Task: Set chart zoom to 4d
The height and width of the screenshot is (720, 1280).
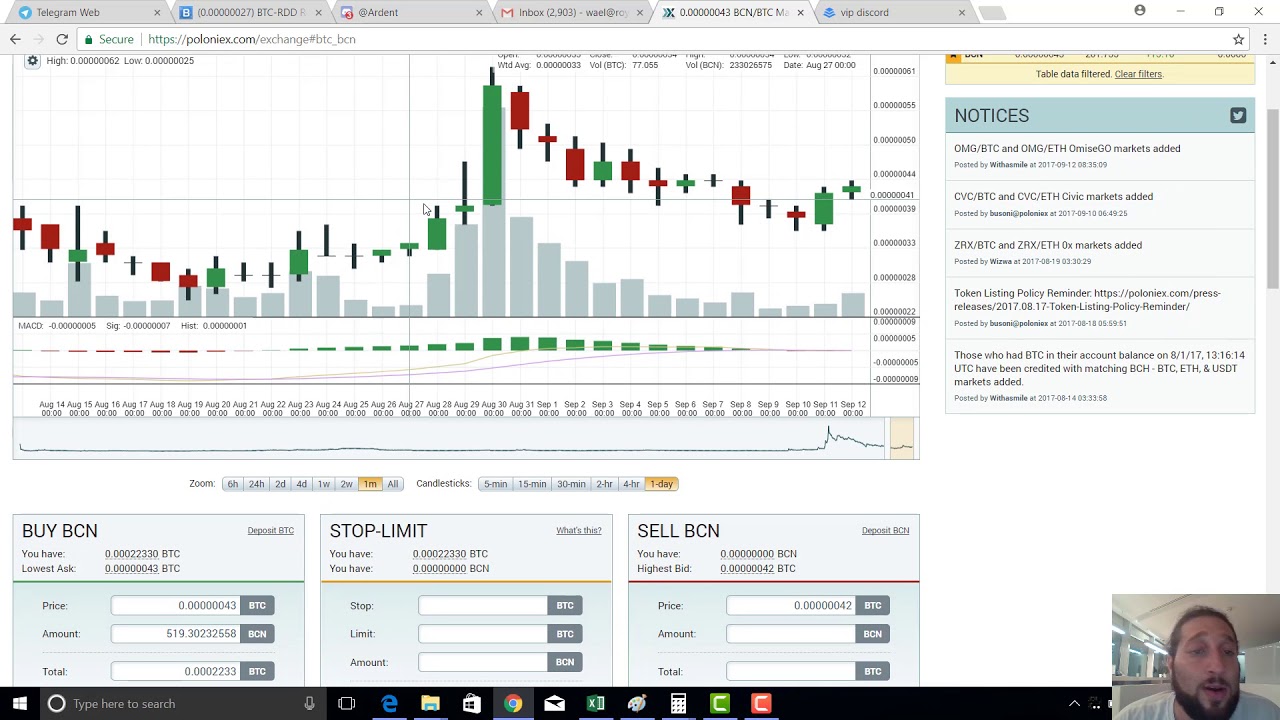Action: (x=301, y=484)
